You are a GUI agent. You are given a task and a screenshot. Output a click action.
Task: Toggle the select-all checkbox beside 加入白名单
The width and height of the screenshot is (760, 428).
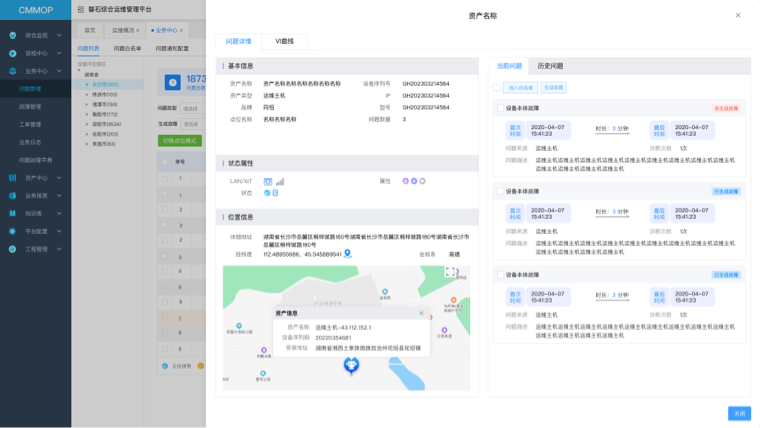point(497,88)
